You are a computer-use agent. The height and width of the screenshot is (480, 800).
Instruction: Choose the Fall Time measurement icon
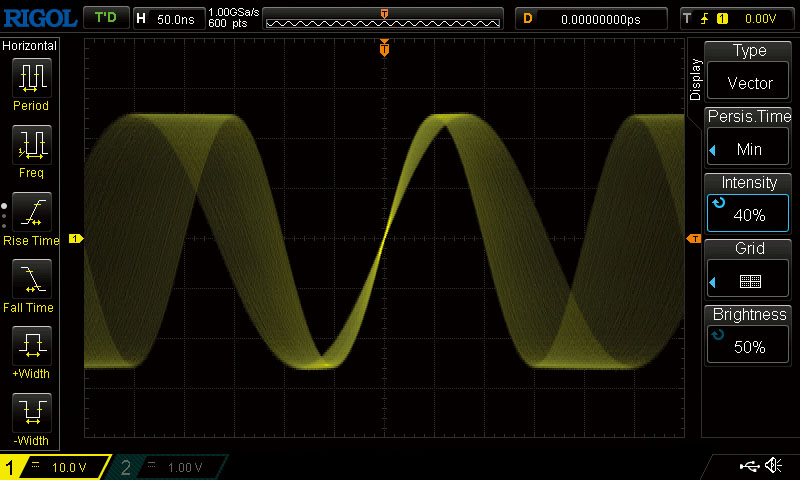point(31,278)
